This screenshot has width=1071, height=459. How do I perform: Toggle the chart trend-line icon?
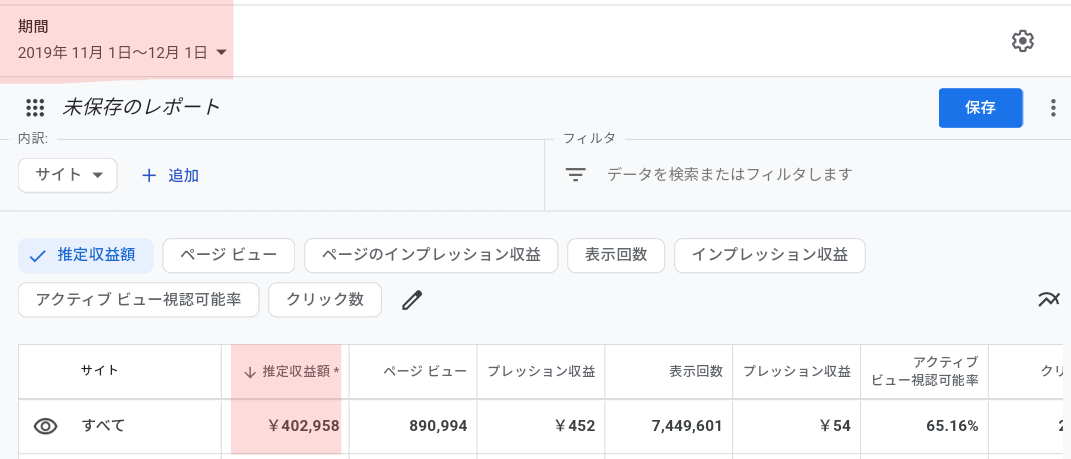pos(1048,298)
